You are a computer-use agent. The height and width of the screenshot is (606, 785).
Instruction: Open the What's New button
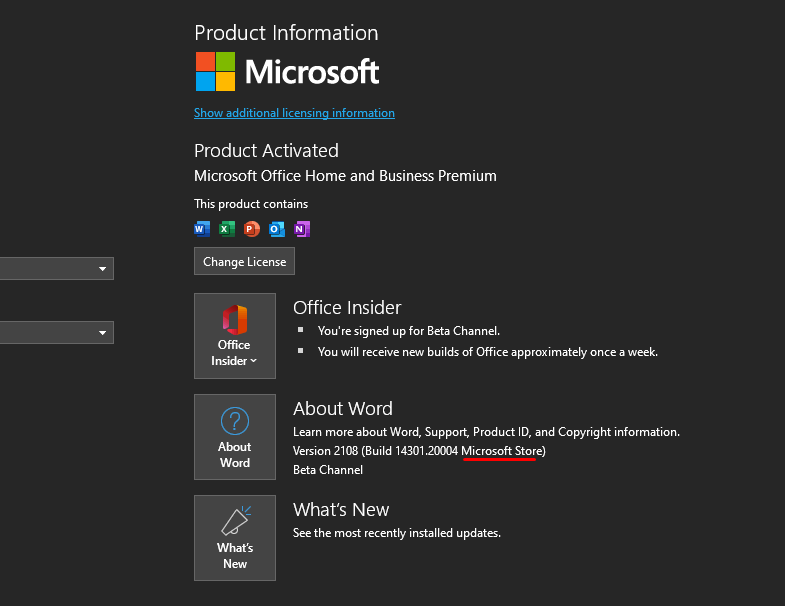pos(235,538)
